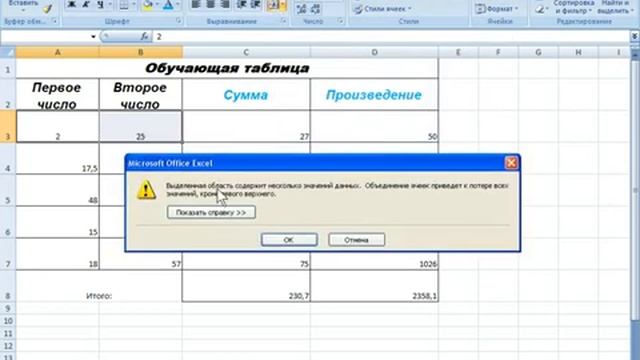Click the Format Painter brush icon
This screenshot has width=640, height=360.
tap(48, 8)
